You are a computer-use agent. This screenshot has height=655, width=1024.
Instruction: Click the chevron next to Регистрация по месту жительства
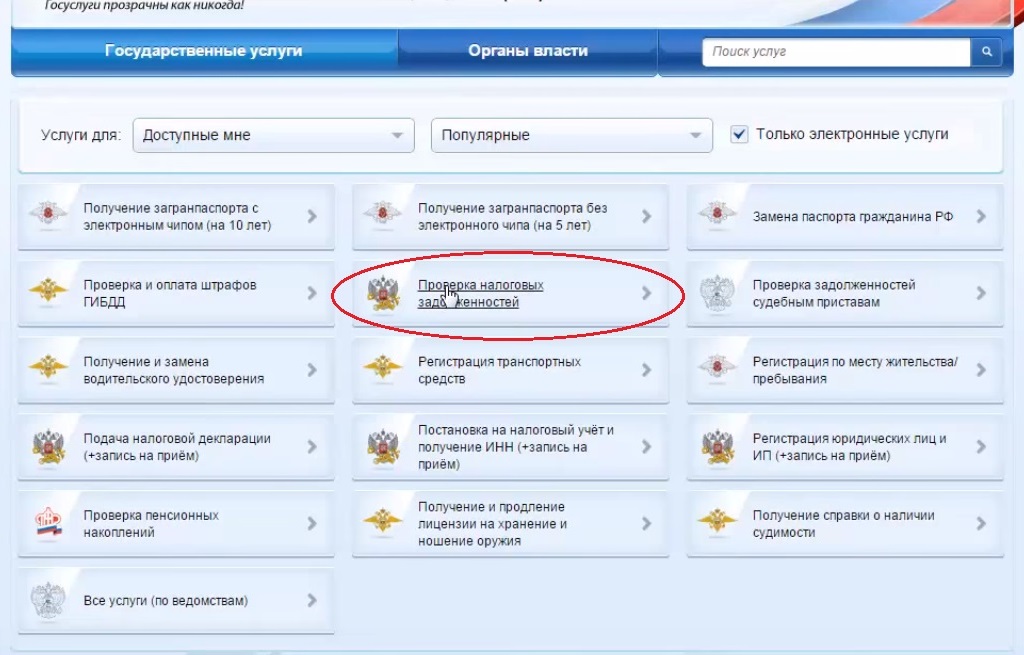[x=981, y=370]
